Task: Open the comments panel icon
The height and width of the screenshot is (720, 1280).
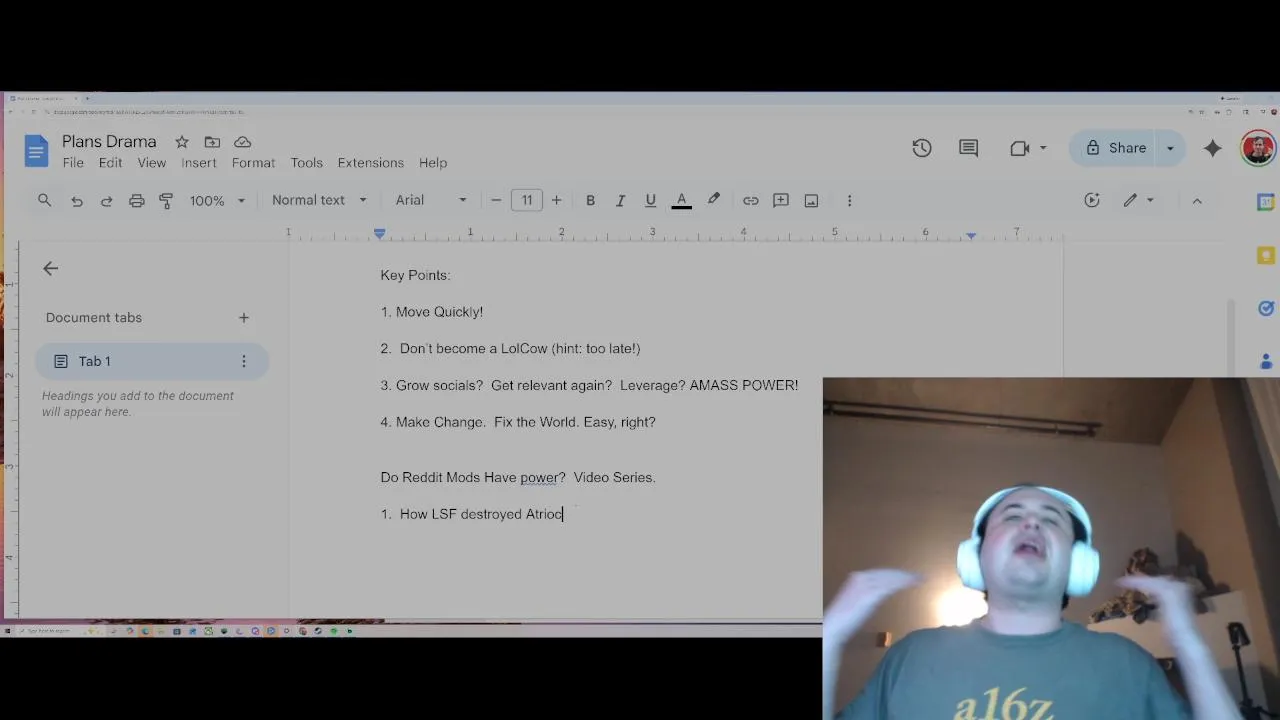Action: (x=968, y=148)
